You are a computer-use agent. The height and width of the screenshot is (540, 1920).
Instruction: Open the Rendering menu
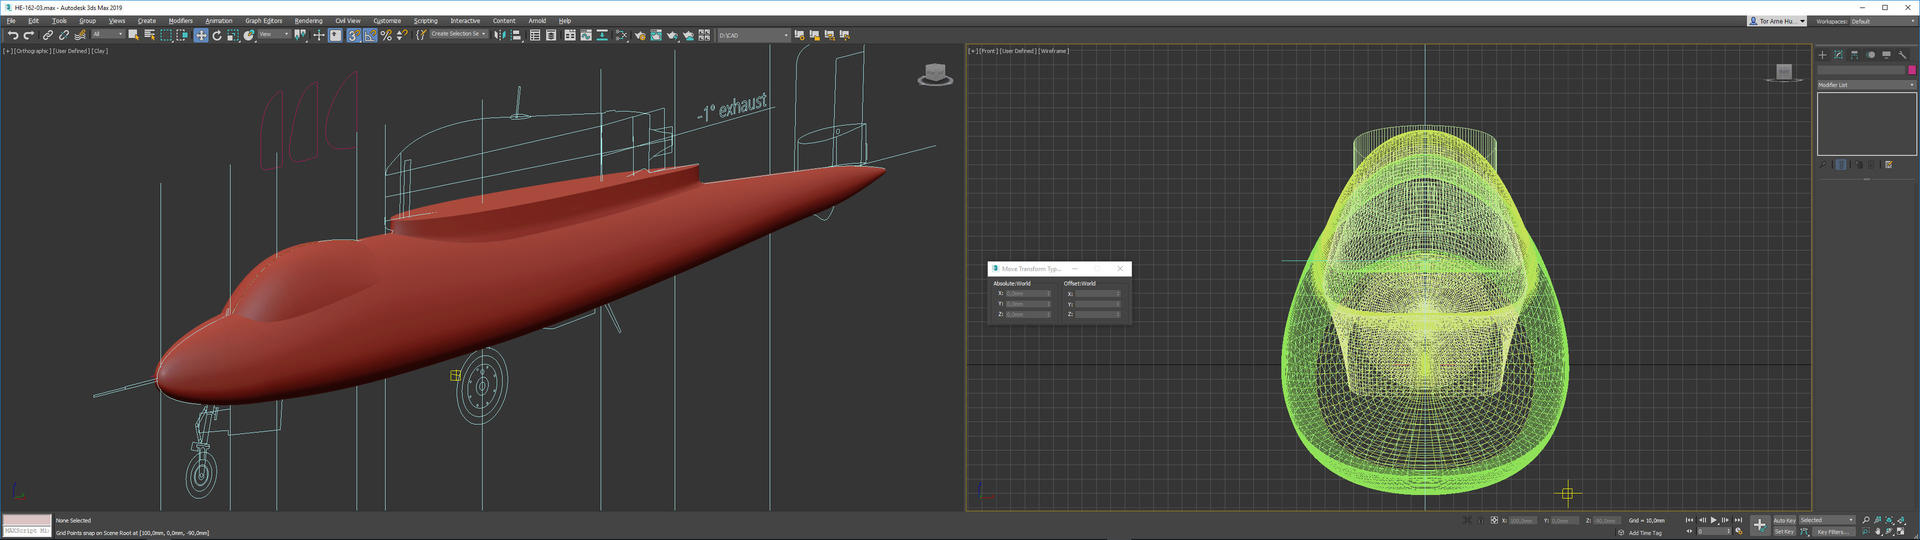pyautogui.click(x=308, y=20)
